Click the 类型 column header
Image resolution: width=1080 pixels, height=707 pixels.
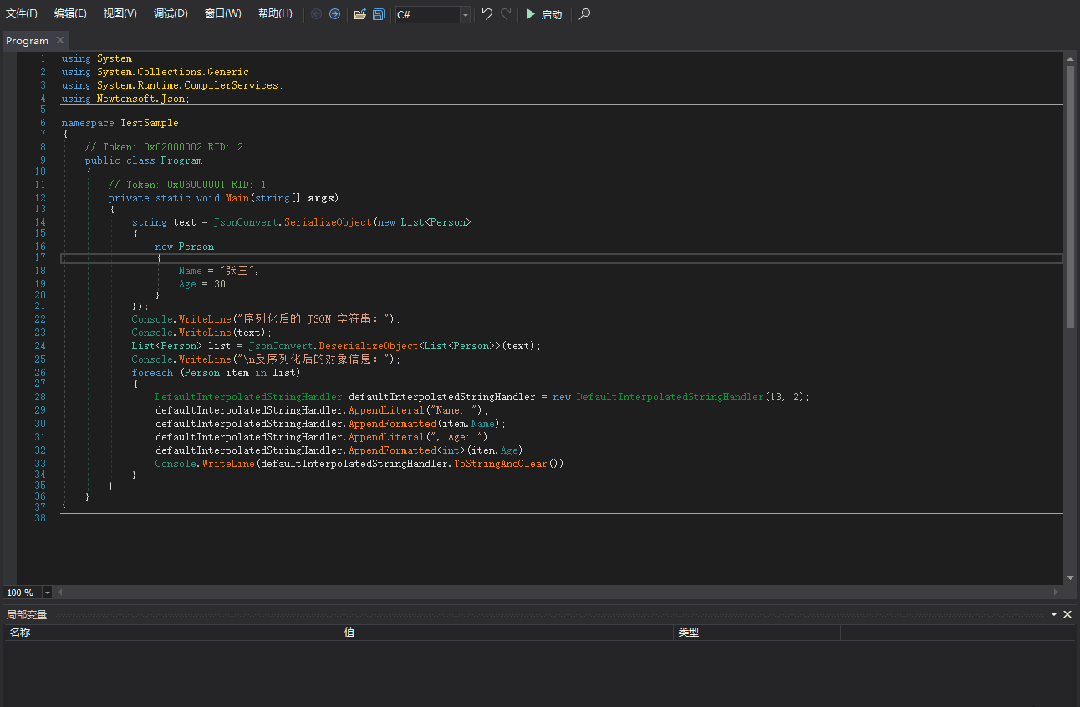click(688, 632)
